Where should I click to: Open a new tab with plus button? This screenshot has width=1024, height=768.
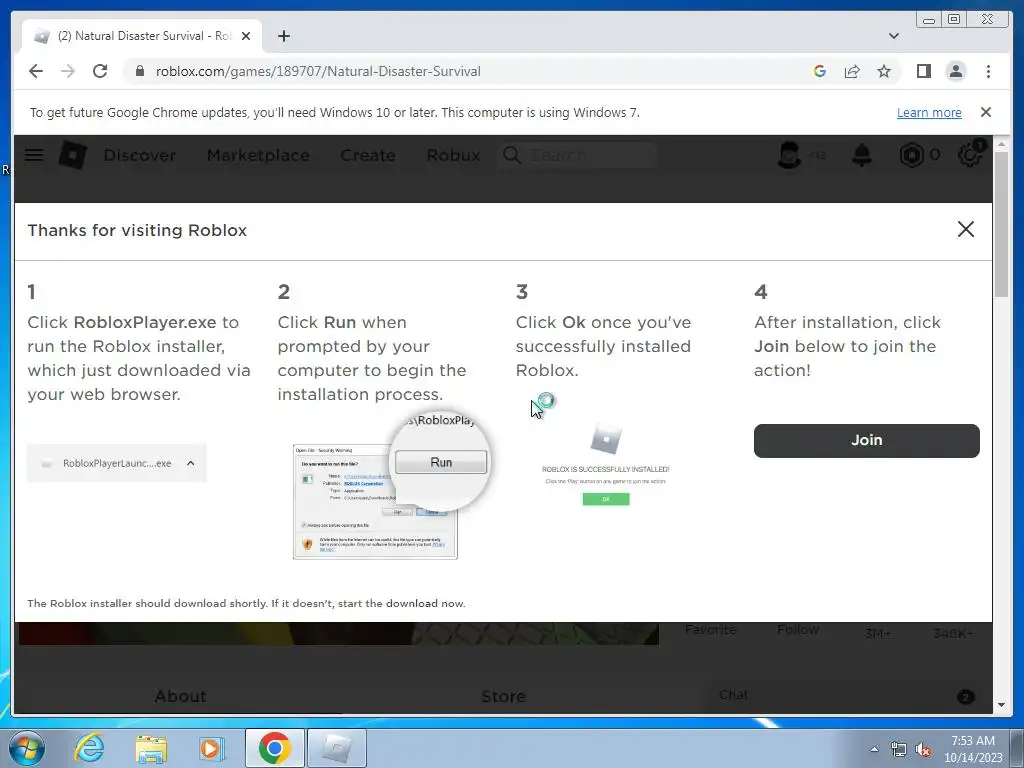tap(283, 36)
